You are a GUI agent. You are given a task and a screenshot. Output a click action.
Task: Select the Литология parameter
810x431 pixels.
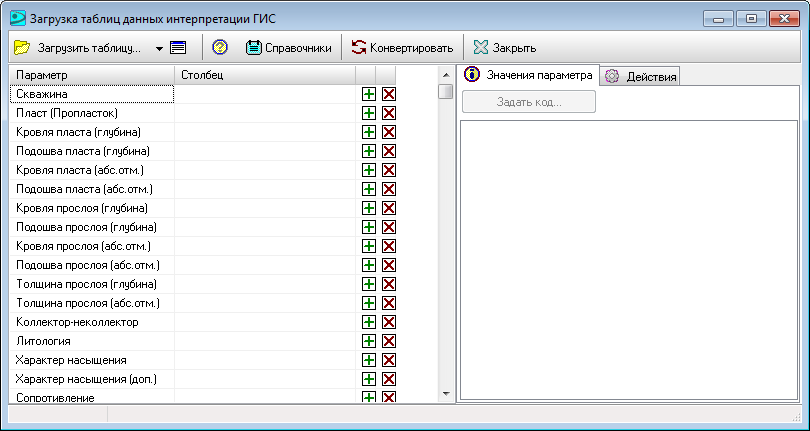92,341
